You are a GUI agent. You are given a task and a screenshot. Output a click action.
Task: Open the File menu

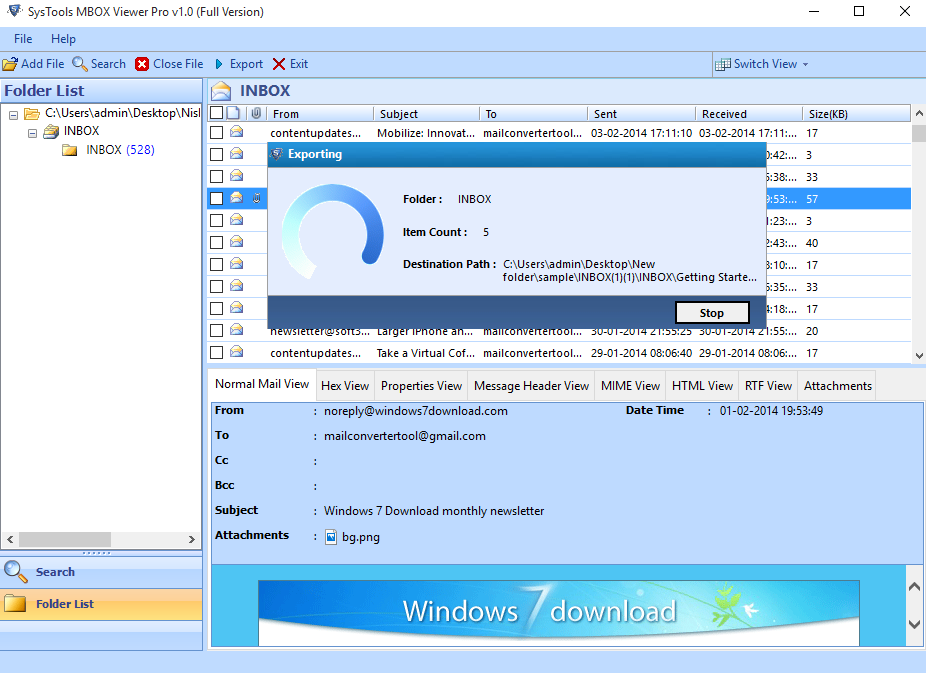[23, 39]
